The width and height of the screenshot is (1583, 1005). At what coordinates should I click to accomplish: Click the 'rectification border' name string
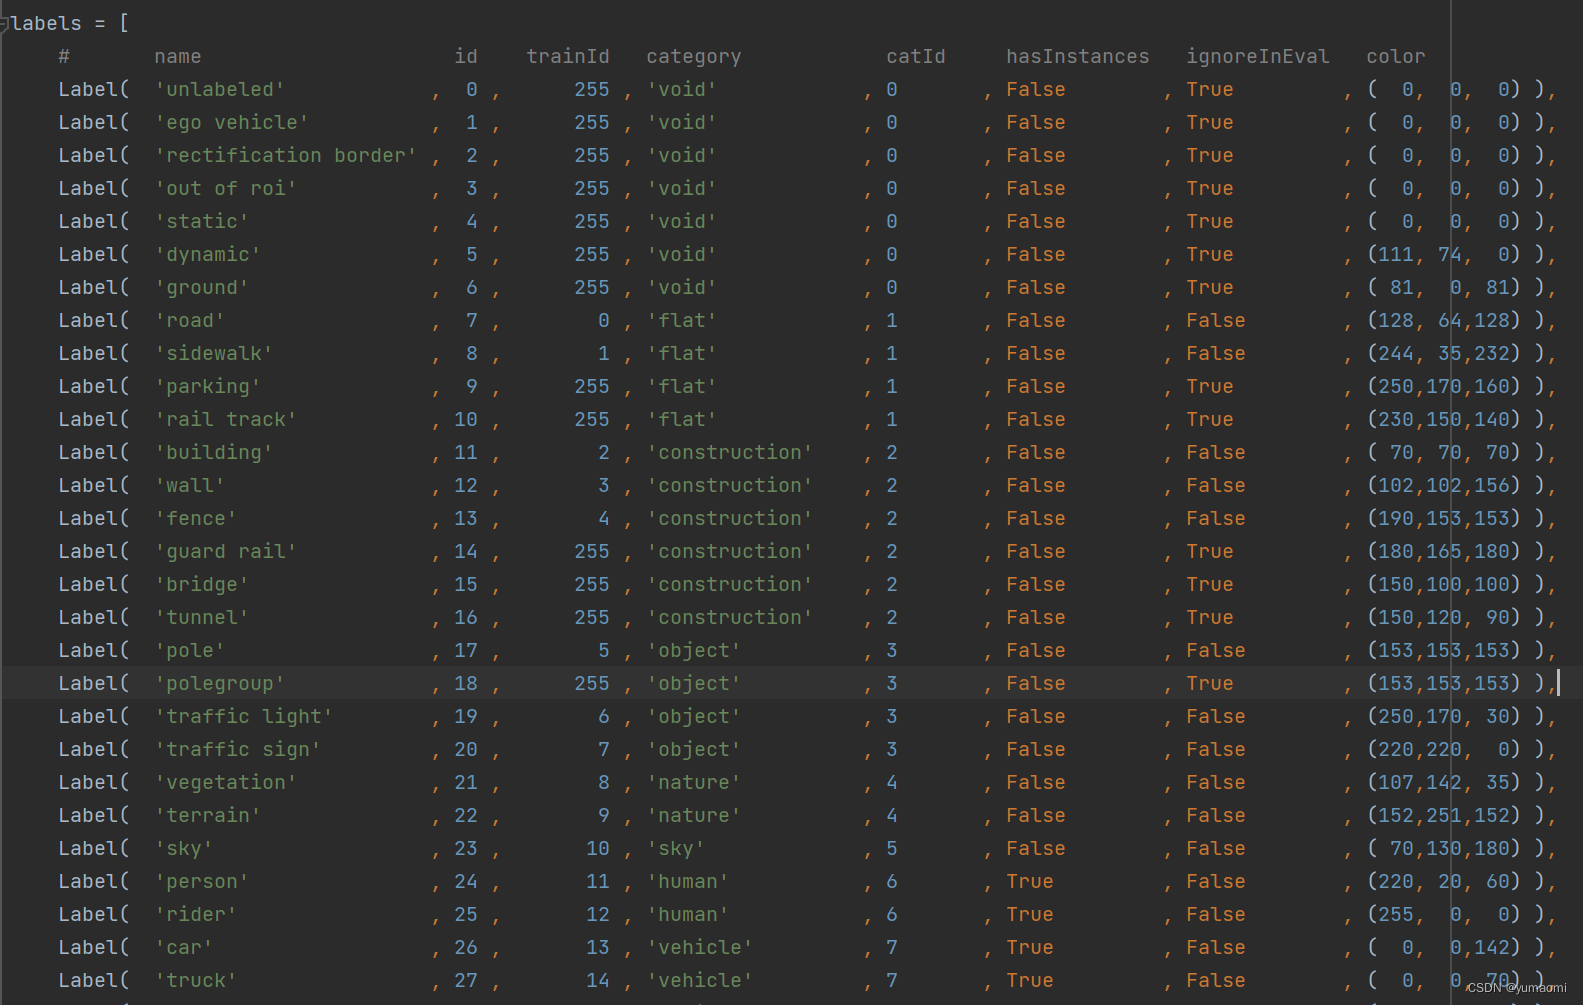(x=286, y=156)
